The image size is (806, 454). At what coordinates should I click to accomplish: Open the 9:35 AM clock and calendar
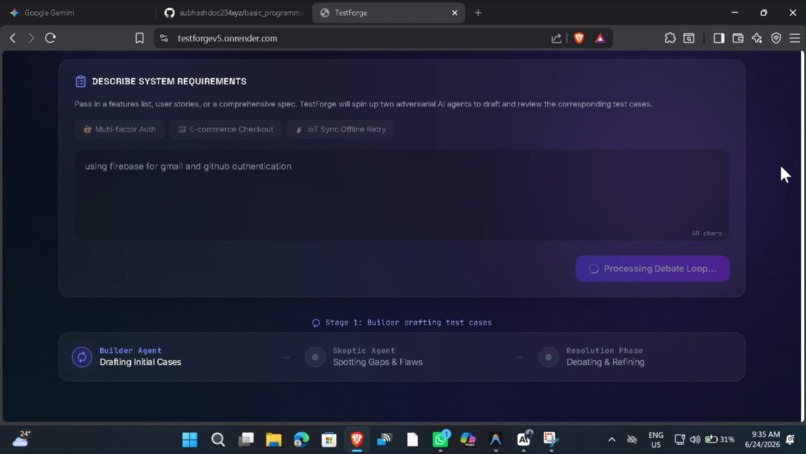[x=762, y=439]
